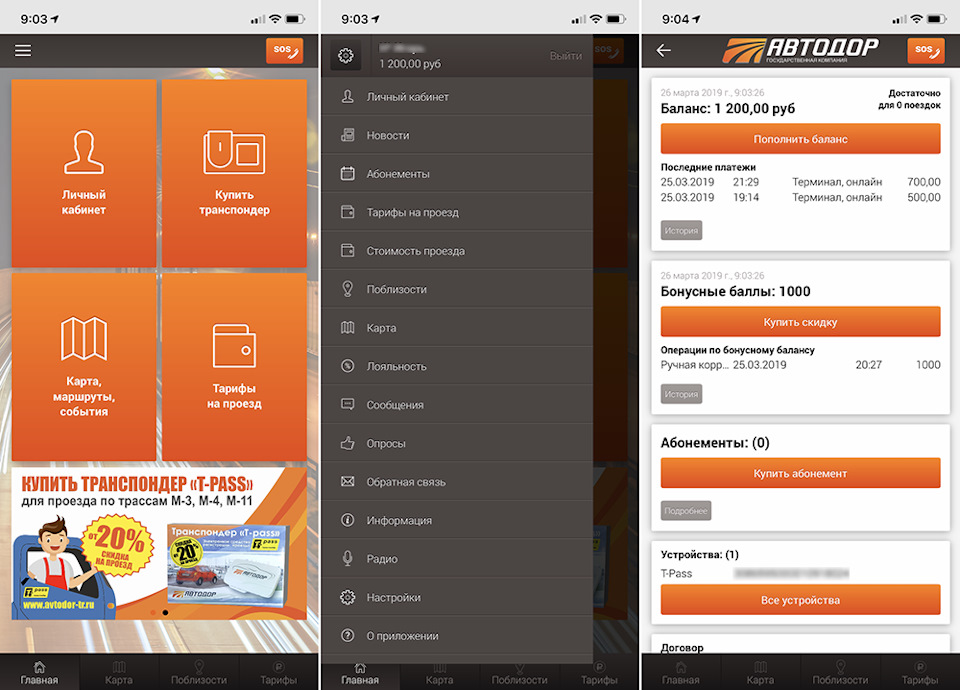Click the Сообщения message icon
Image resolution: width=960 pixels, height=690 pixels.
click(x=348, y=405)
